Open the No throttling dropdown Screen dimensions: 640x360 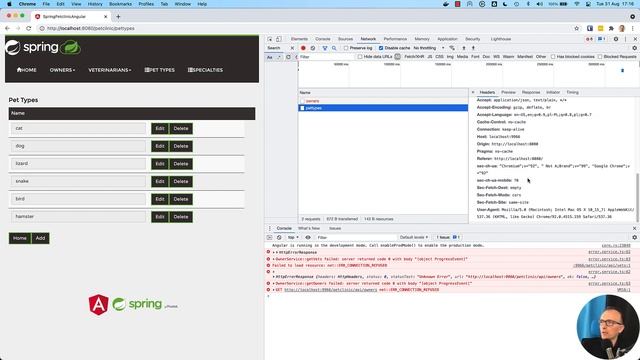[429, 48]
